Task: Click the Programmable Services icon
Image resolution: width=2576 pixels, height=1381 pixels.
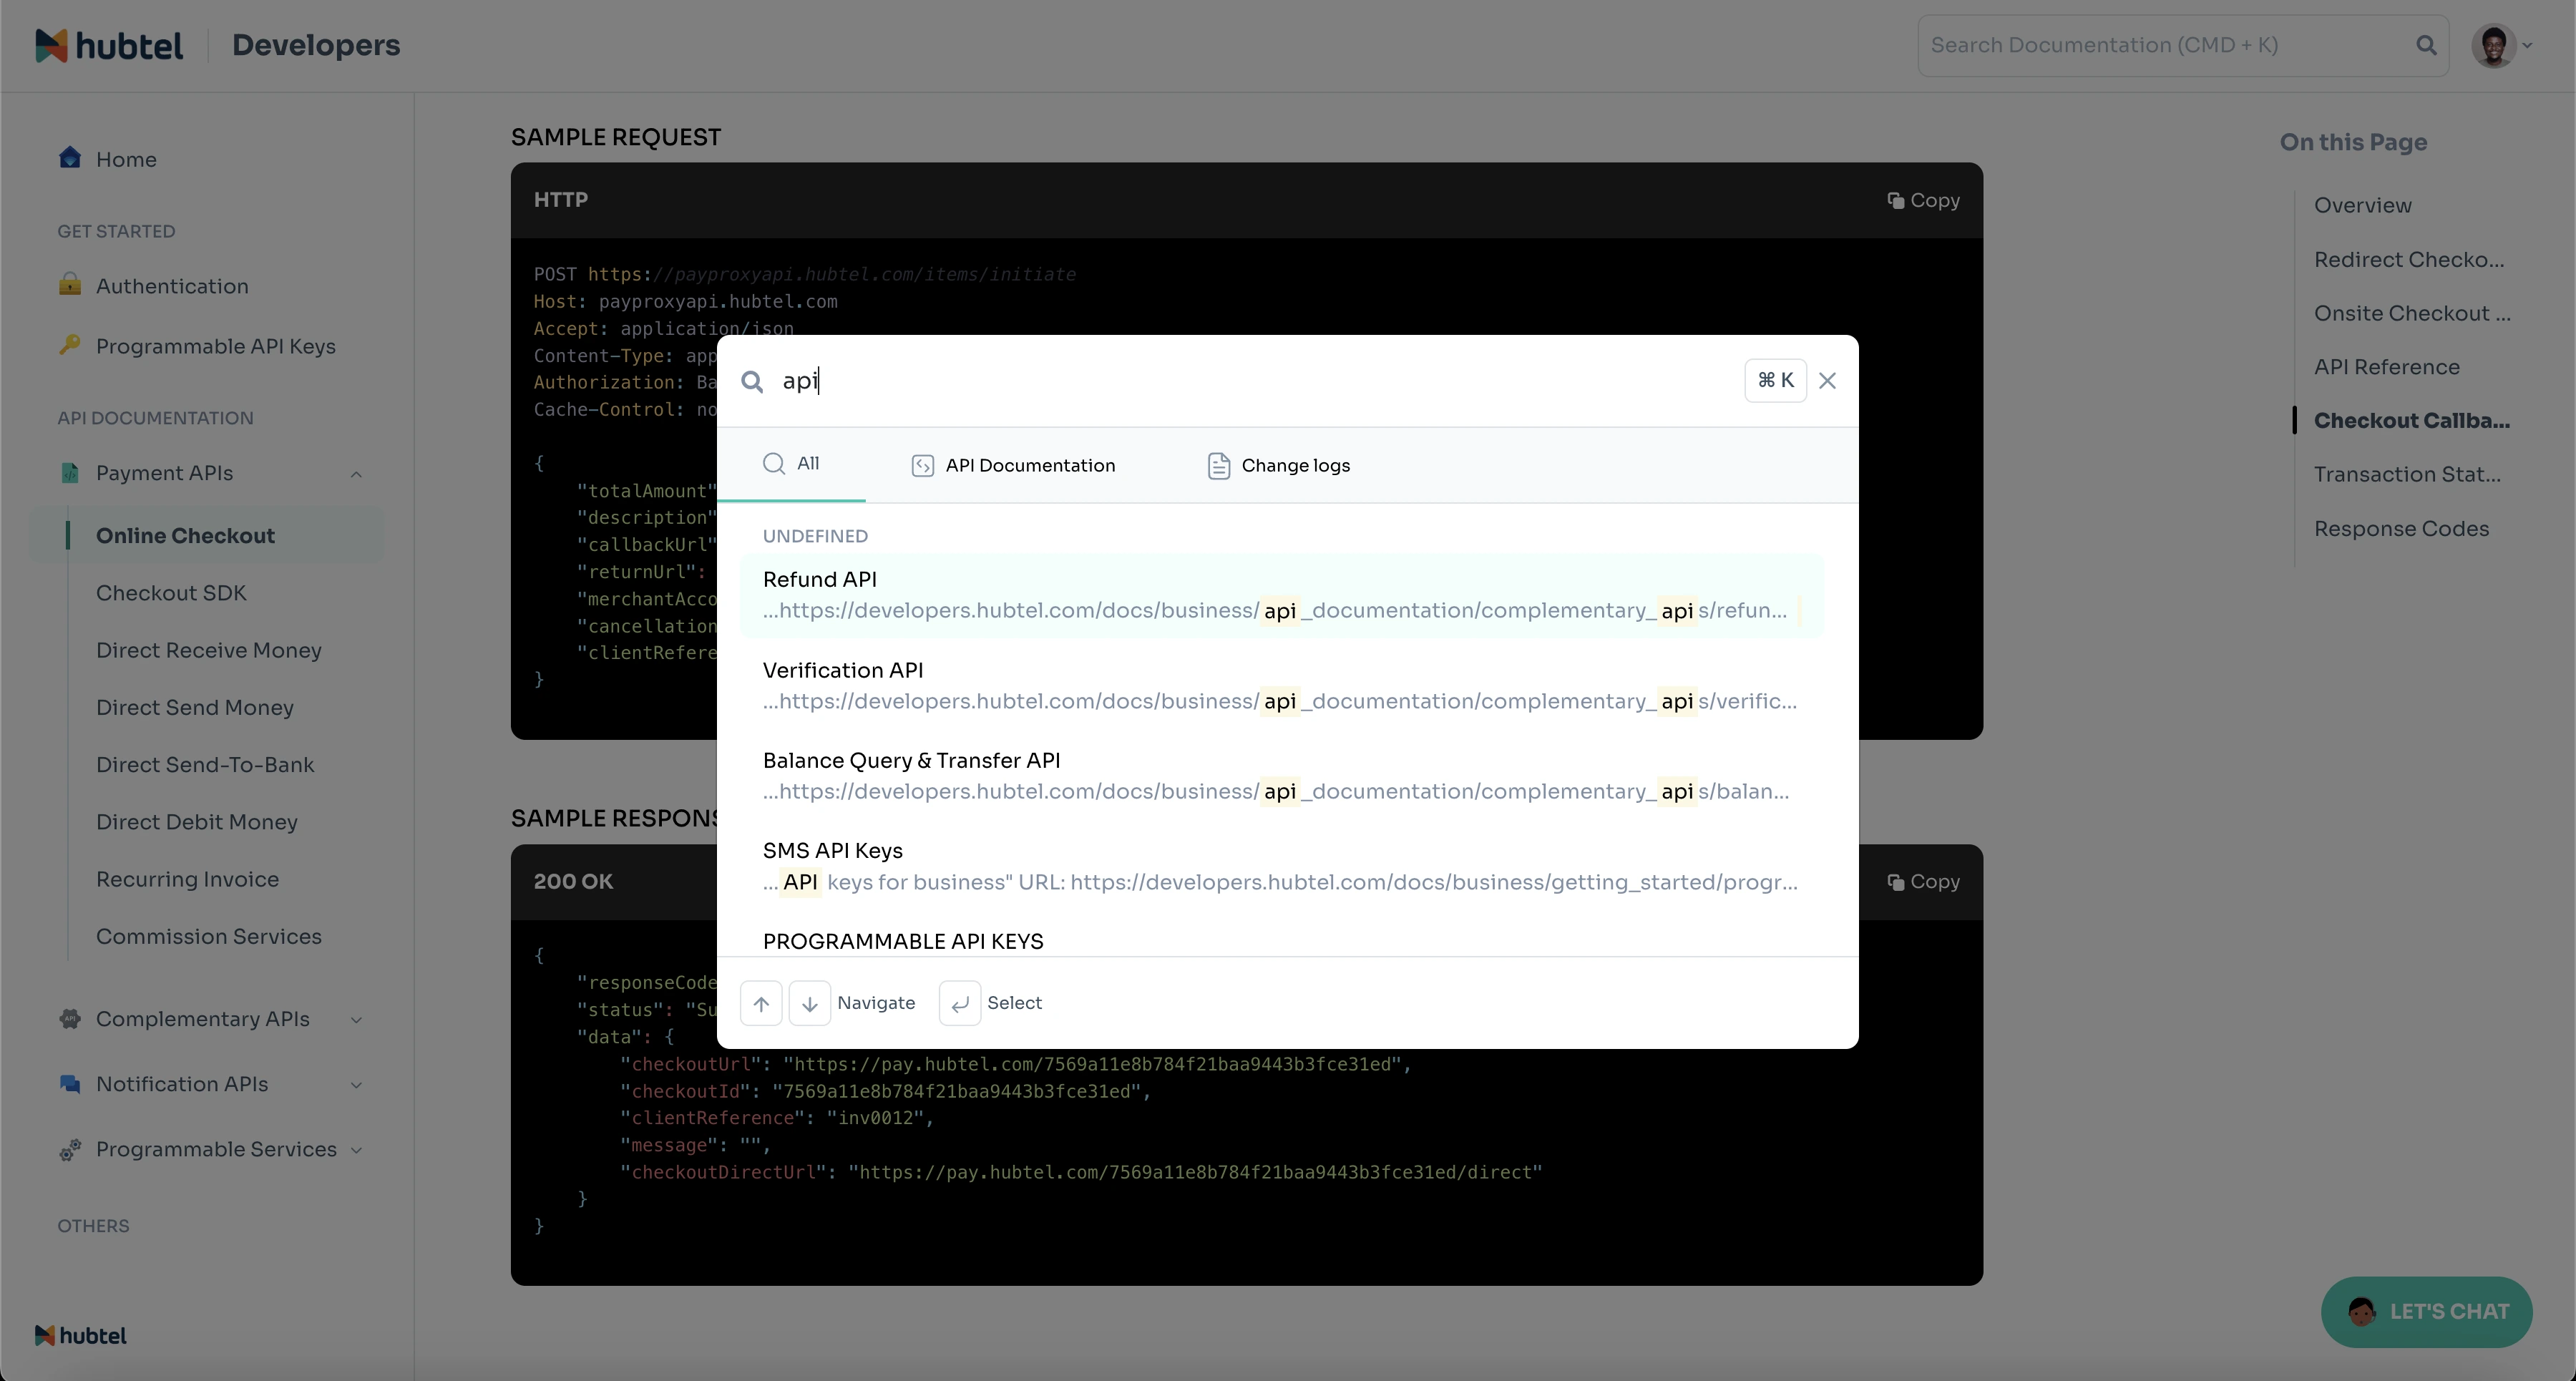Action: [x=69, y=1149]
